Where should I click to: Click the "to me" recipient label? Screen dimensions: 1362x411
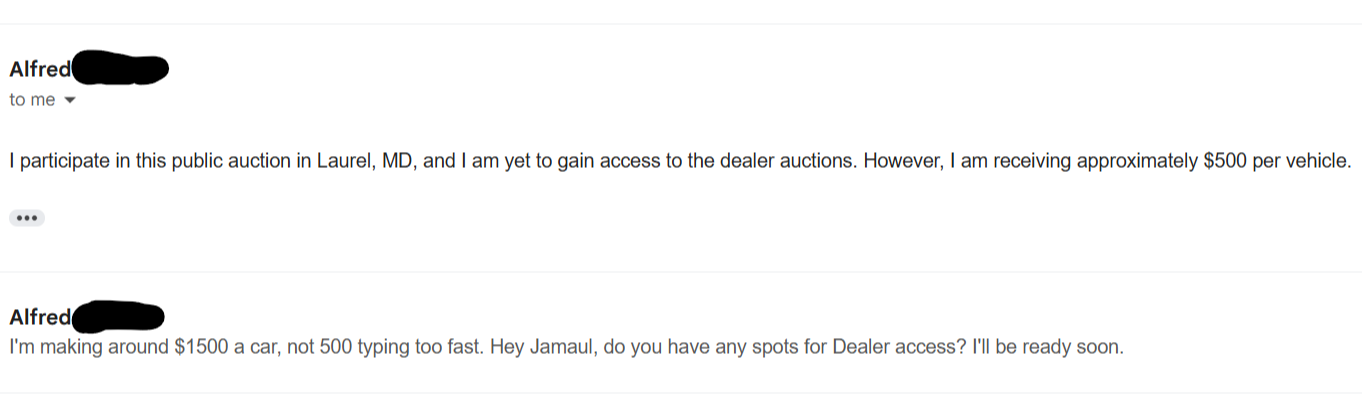pos(32,100)
